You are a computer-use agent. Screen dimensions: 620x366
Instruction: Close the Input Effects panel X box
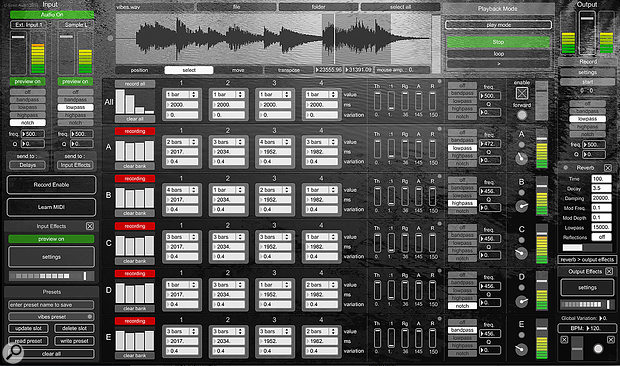point(90,226)
